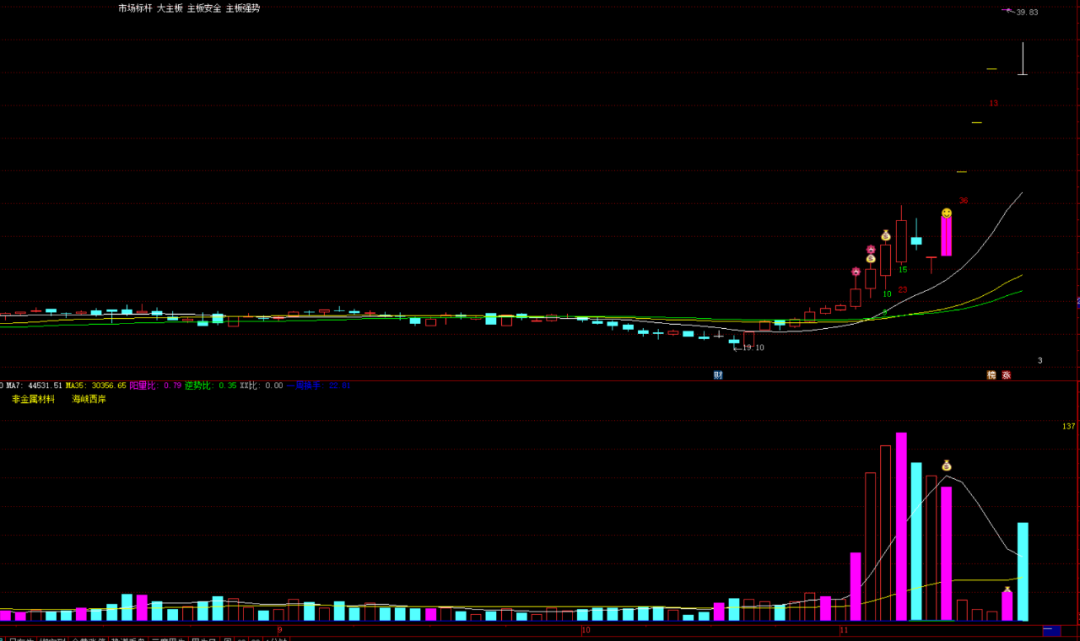Click the last white candlestick near 39.83
The image size is (1080, 641).
[1023, 59]
